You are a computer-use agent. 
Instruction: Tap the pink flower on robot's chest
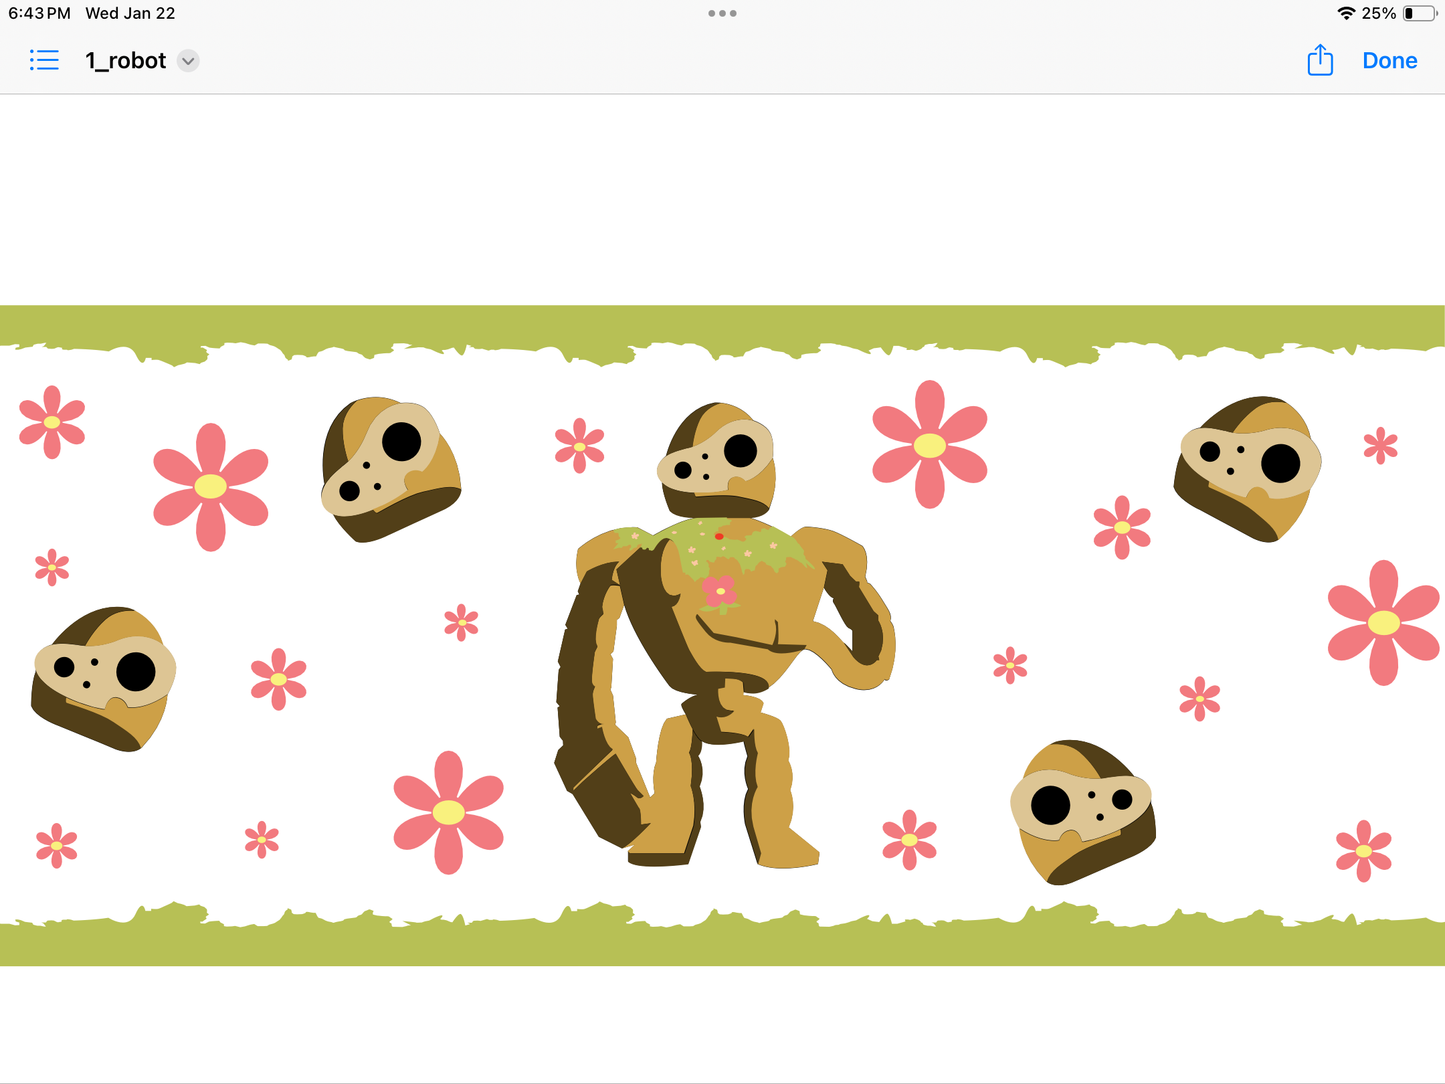coord(720,591)
